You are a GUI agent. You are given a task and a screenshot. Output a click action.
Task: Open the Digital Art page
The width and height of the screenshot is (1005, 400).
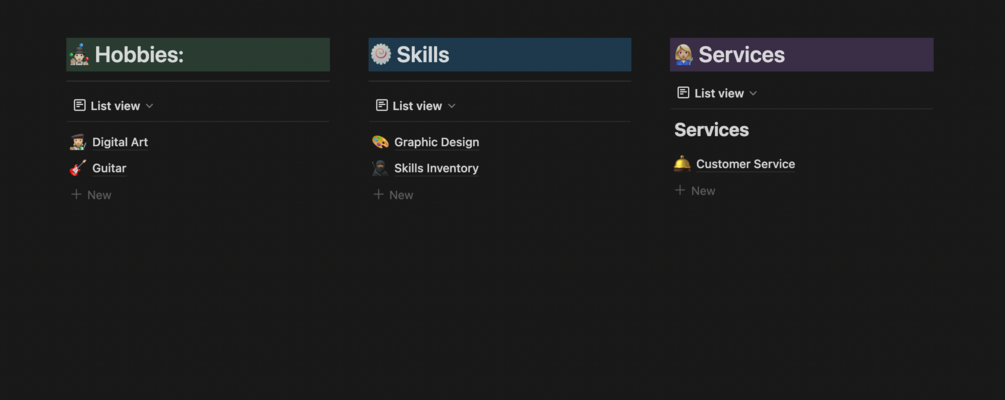pos(120,142)
